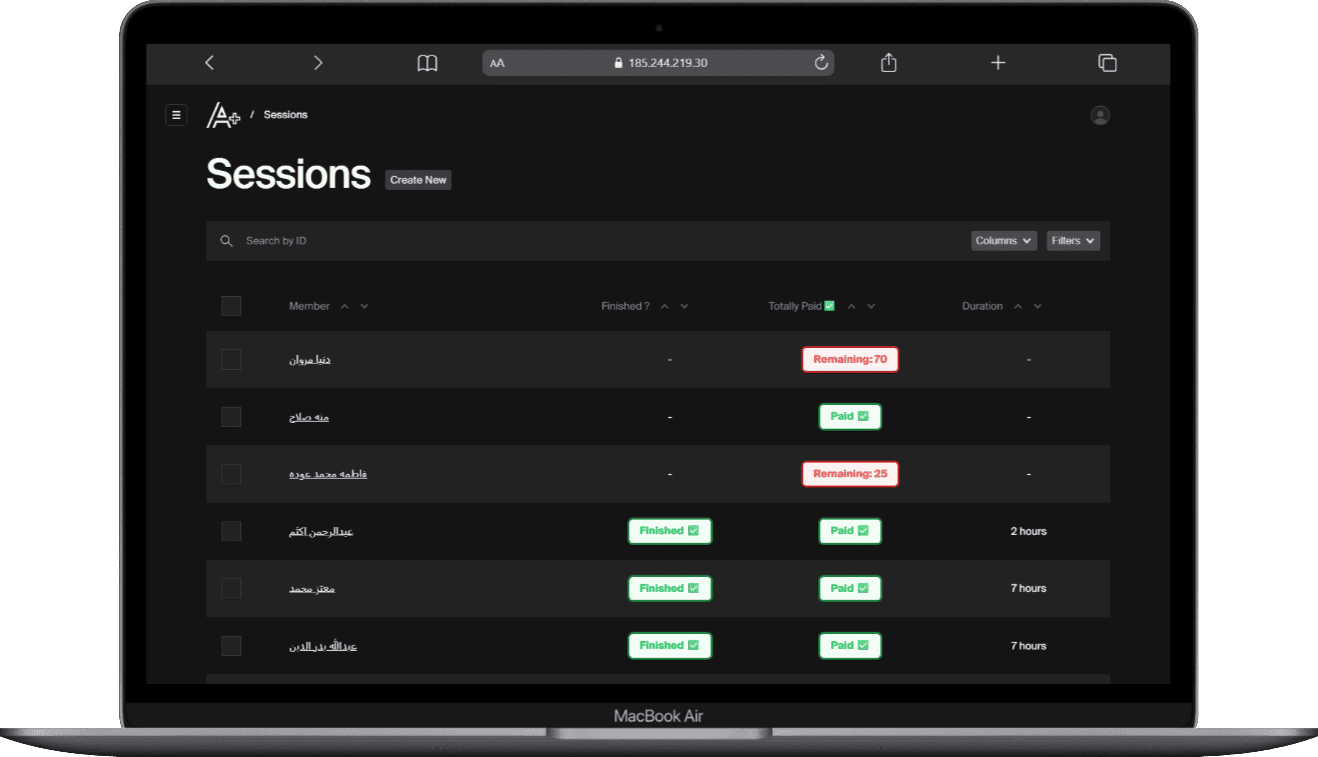Click the browser forward arrow
The image size is (1318, 757).
[x=318, y=63]
